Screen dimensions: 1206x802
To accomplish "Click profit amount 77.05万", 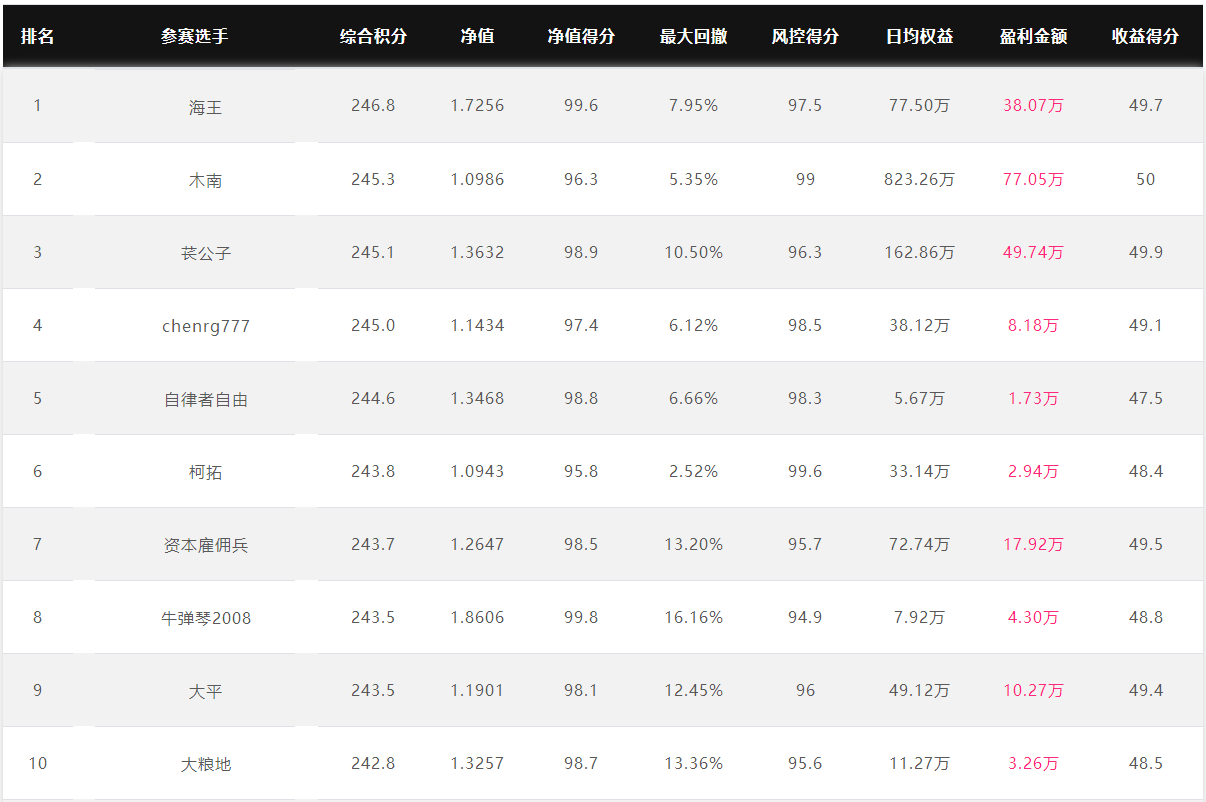I will pyautogui.click(x=1033, y=180).
